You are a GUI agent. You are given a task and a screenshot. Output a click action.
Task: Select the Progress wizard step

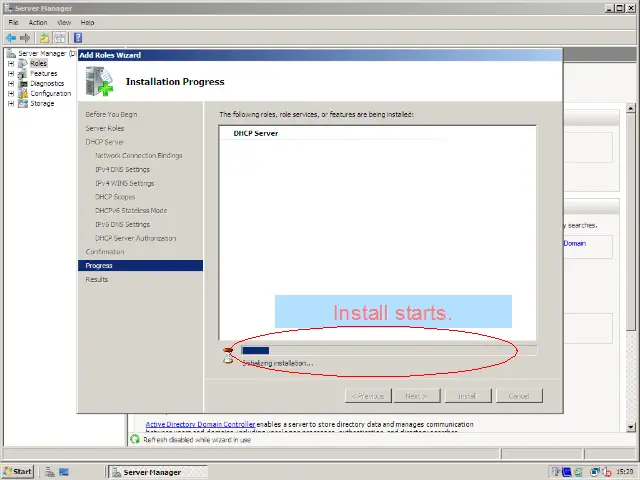click(140, 265)
